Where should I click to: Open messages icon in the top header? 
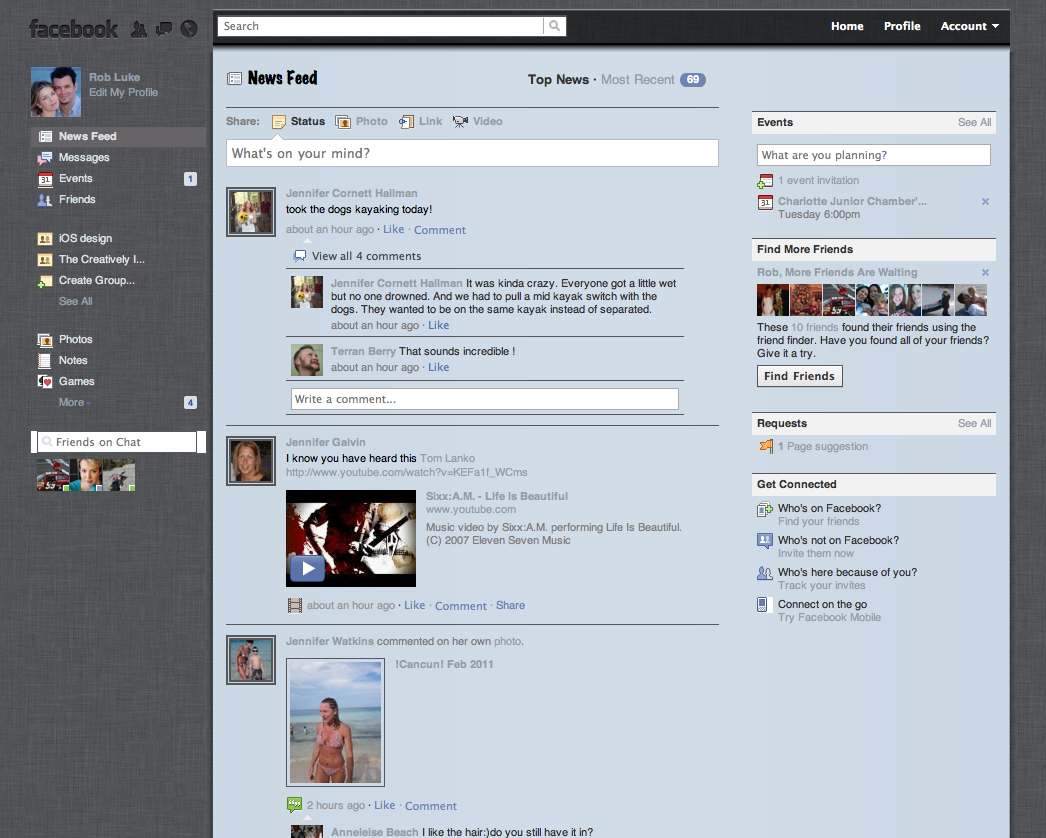pos(163,29)
